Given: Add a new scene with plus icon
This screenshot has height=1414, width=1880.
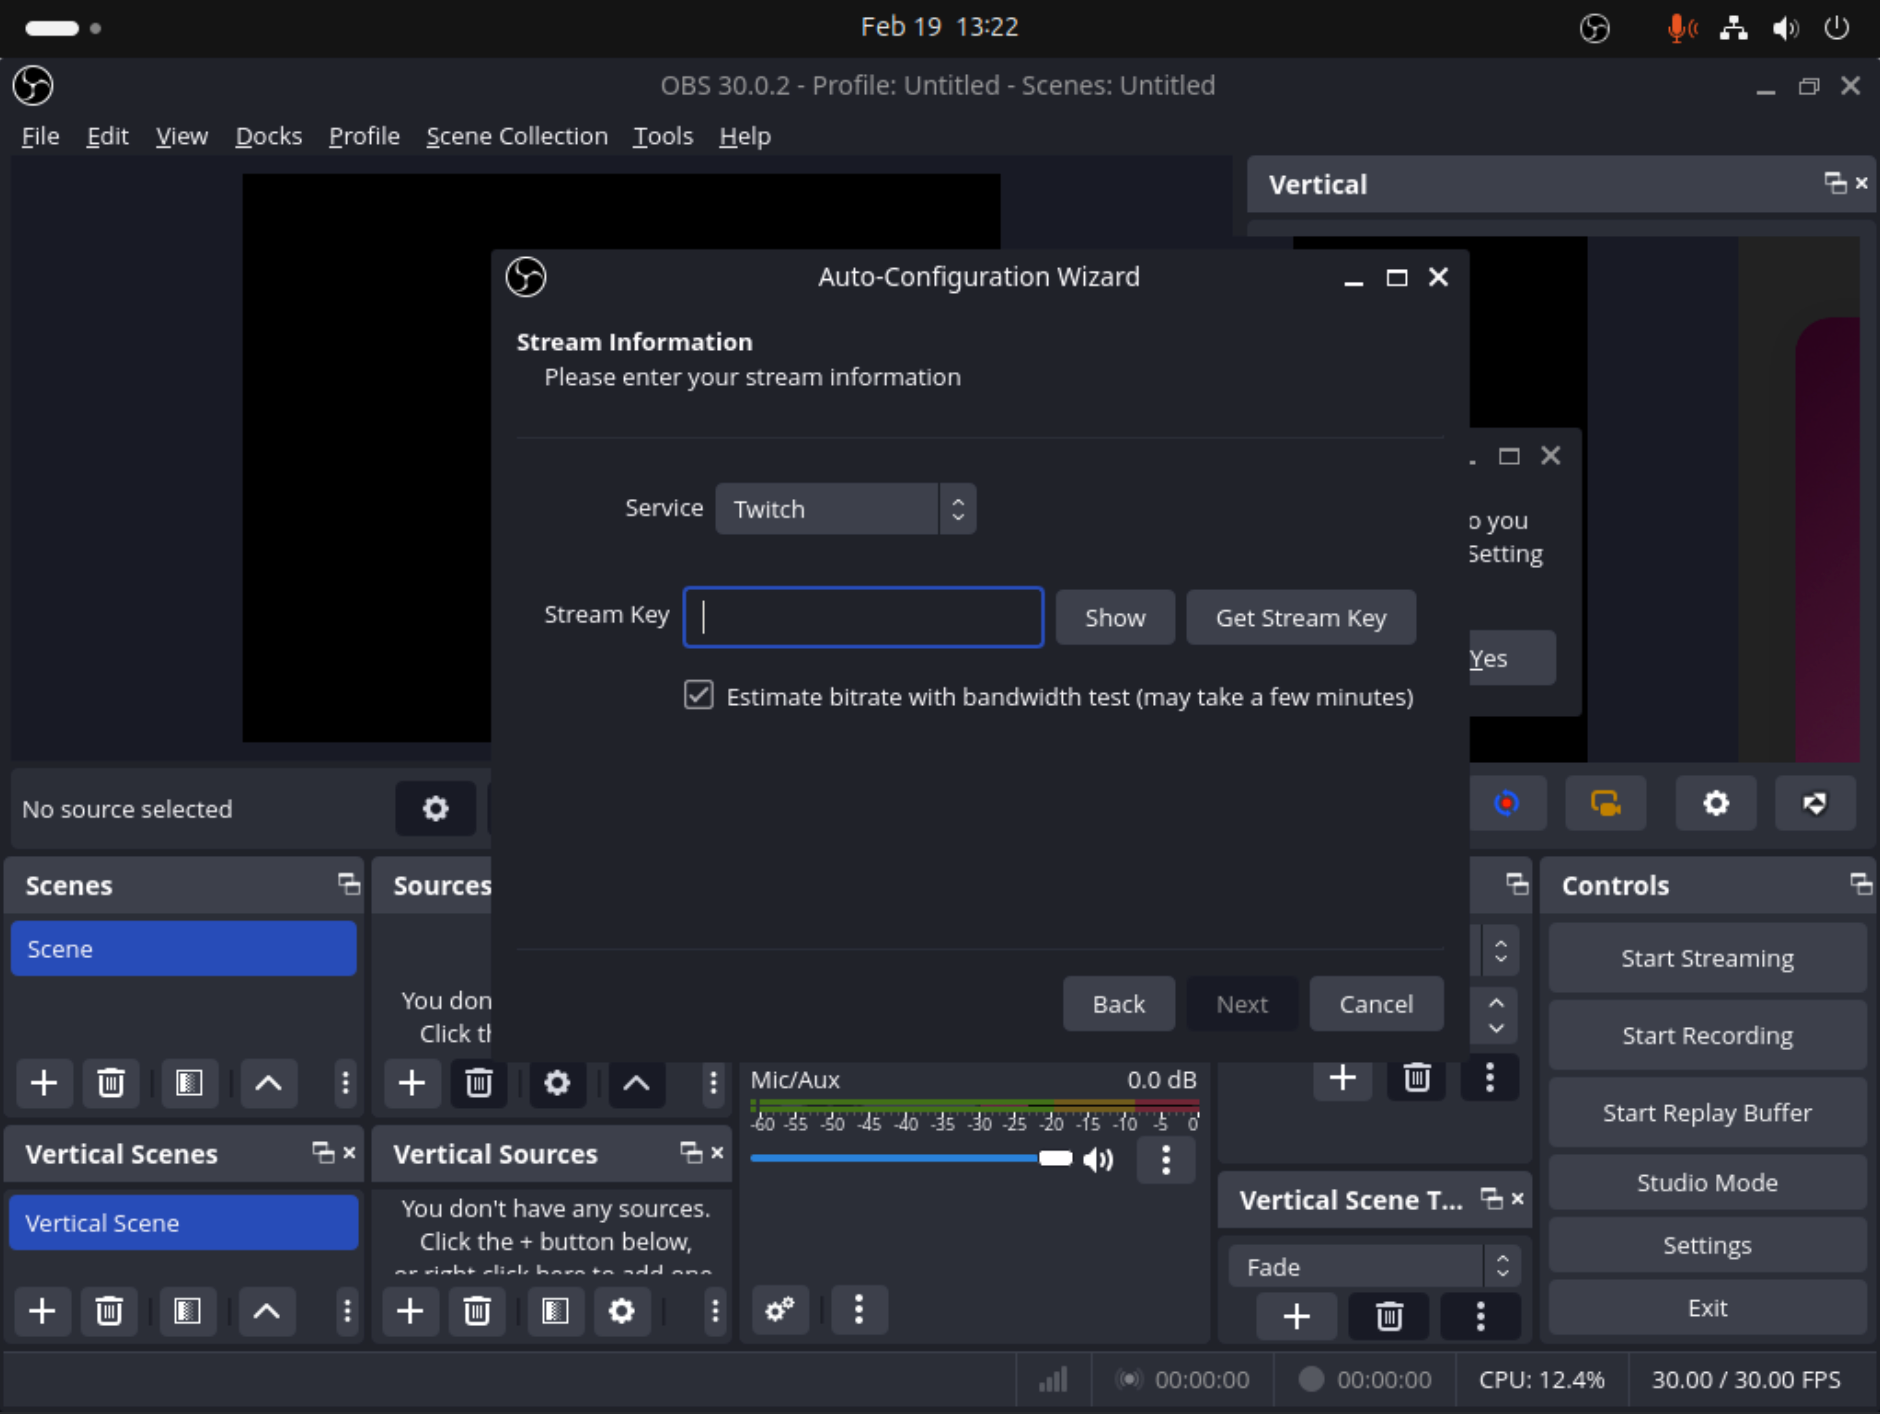Looking at the screenshot, I should point(43,1083).
